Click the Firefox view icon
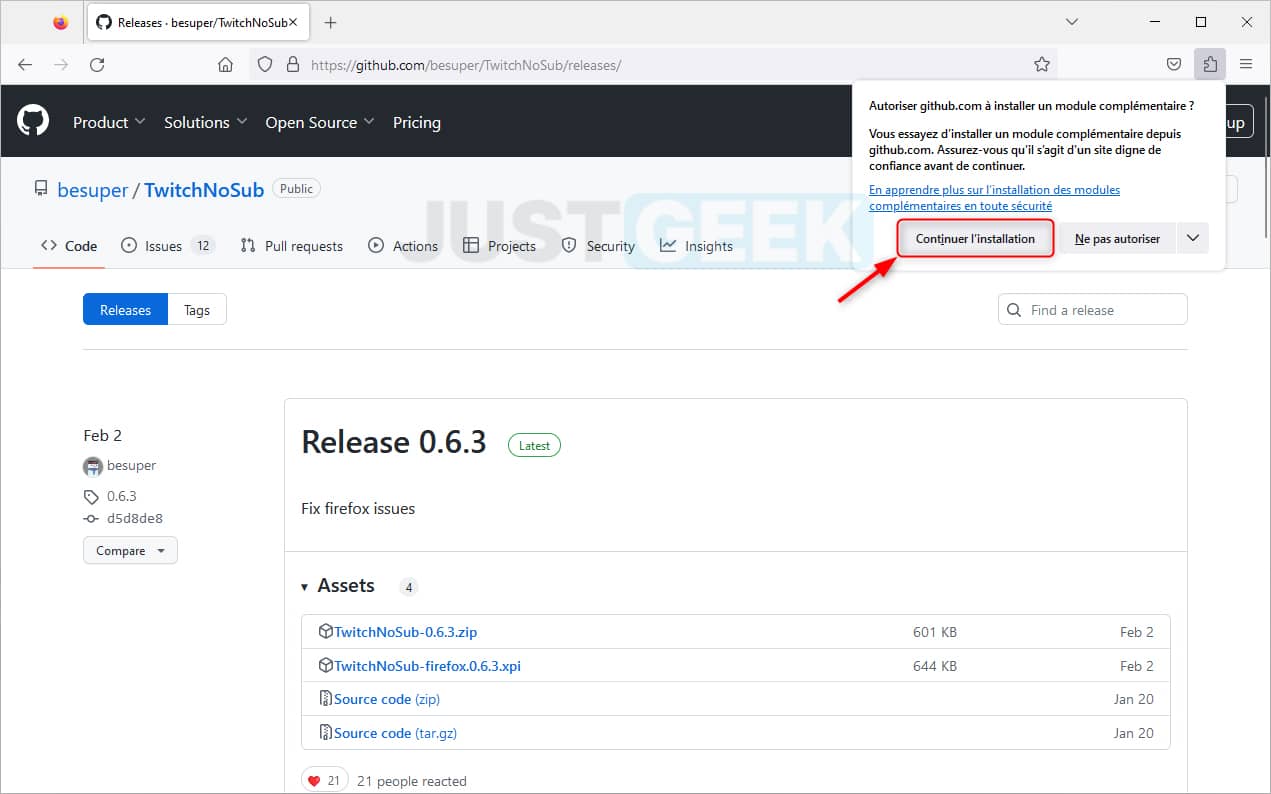Image resolution: width=1271 pixels, height=794 pixels. click(61, 22)
